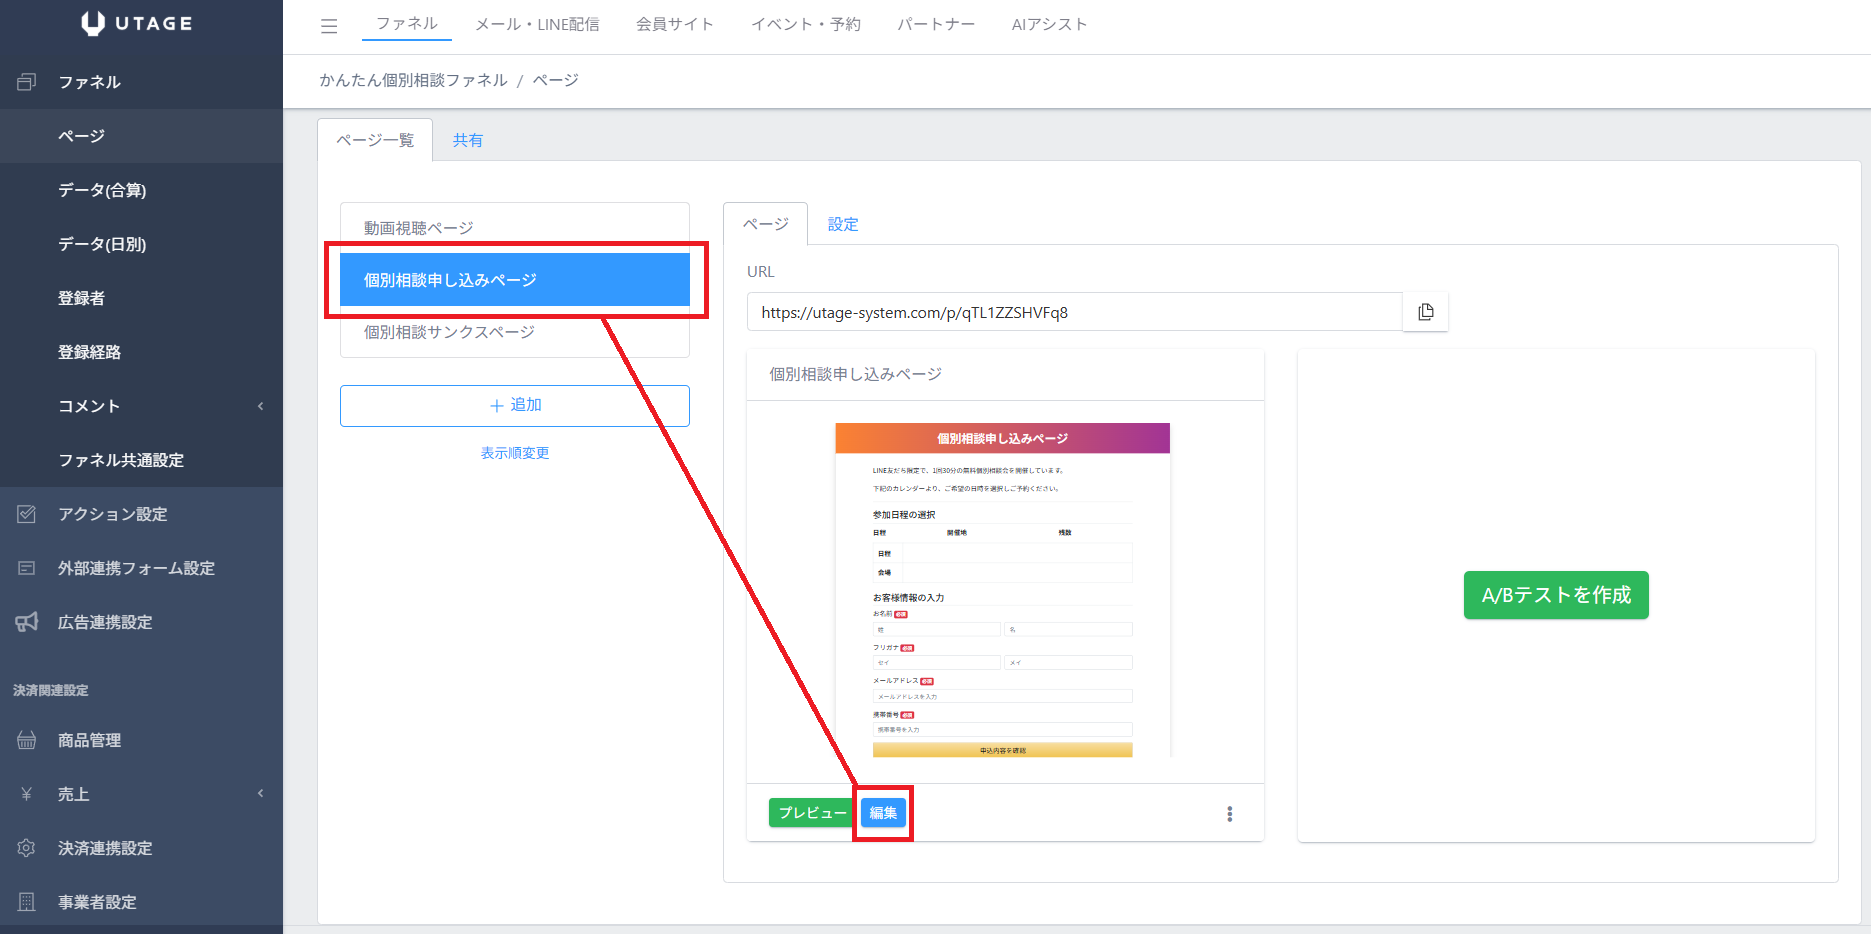Click the blue 編集 button
This screenshot has width=1871, height=934.
point(883,813)
